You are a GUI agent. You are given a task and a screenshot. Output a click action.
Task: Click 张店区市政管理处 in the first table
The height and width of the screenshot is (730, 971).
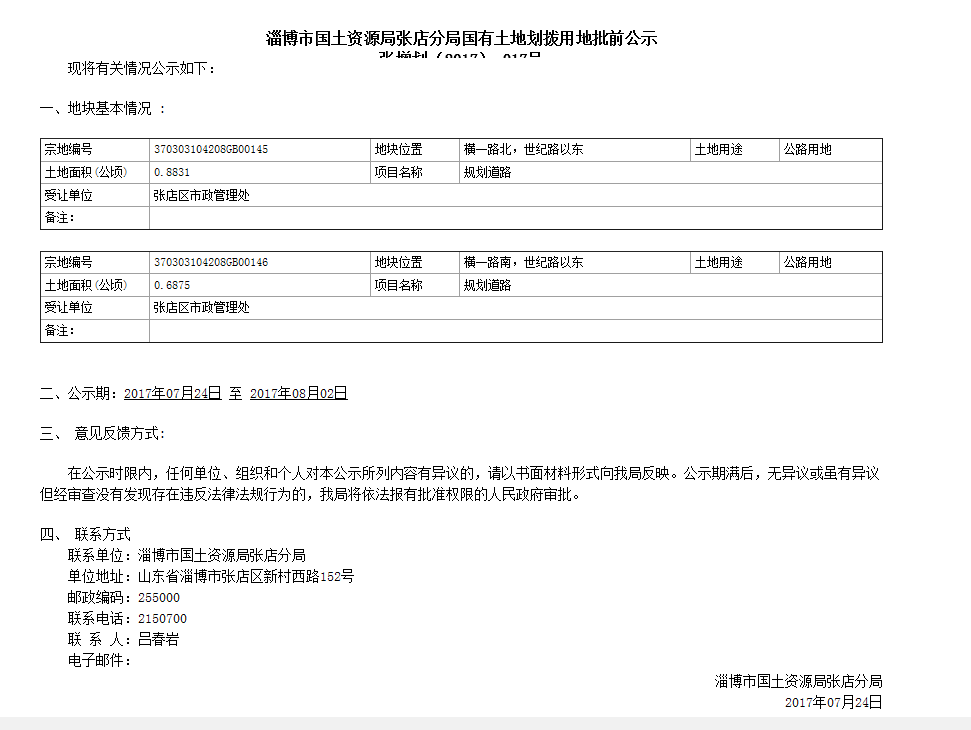[x=201, y=196]
